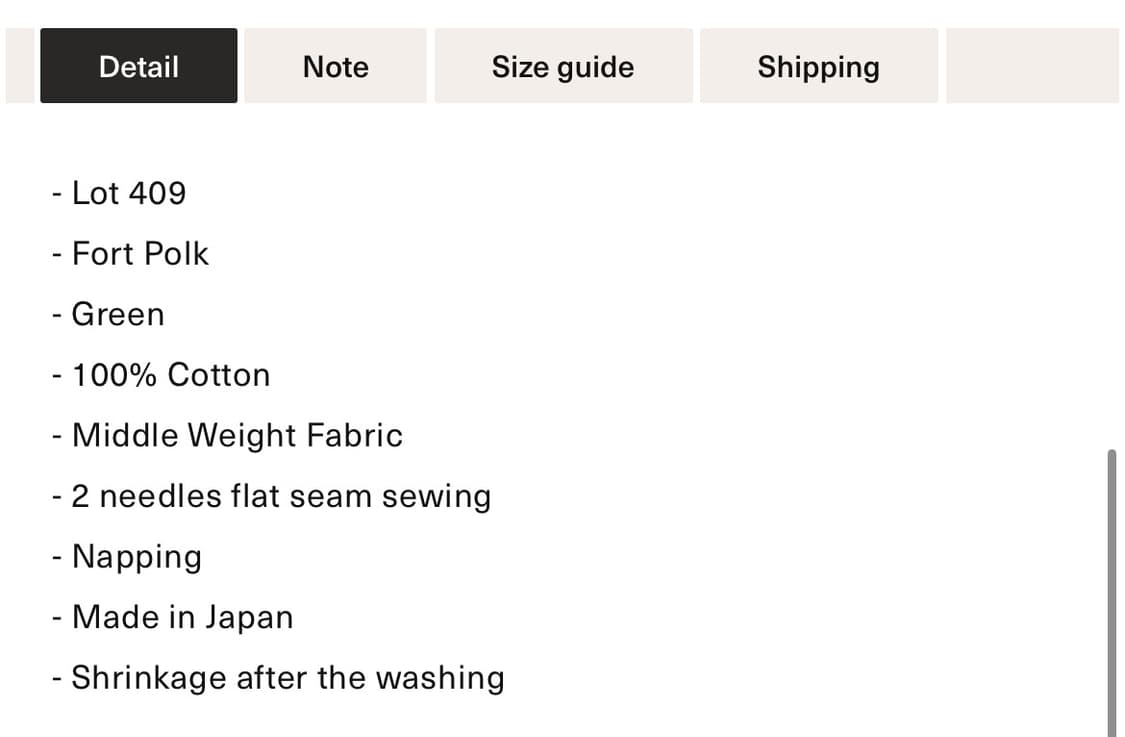Select the "Green" color detail line
Image resolution: width=1125 pixels, height=737 pixels.
117,314
